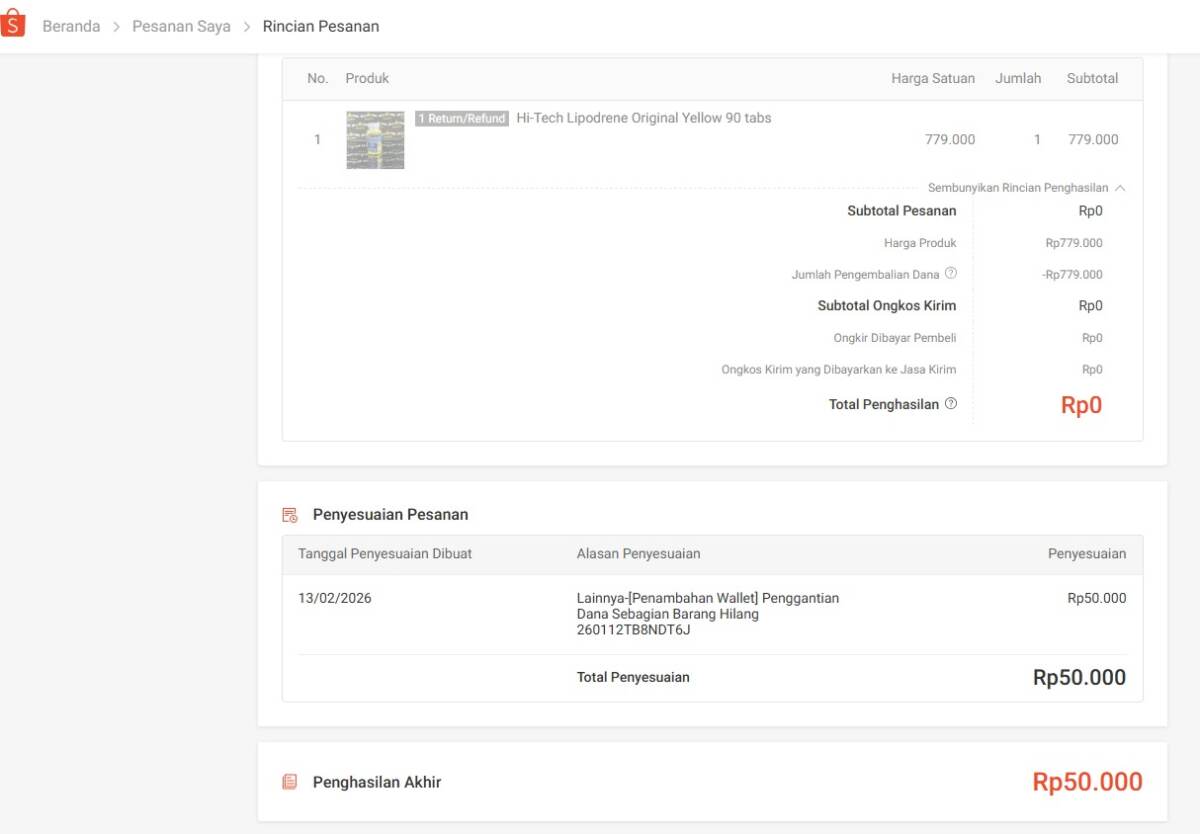Click the Penyesuaian Pesanan adjustment icon

click(x=289, y=514)
